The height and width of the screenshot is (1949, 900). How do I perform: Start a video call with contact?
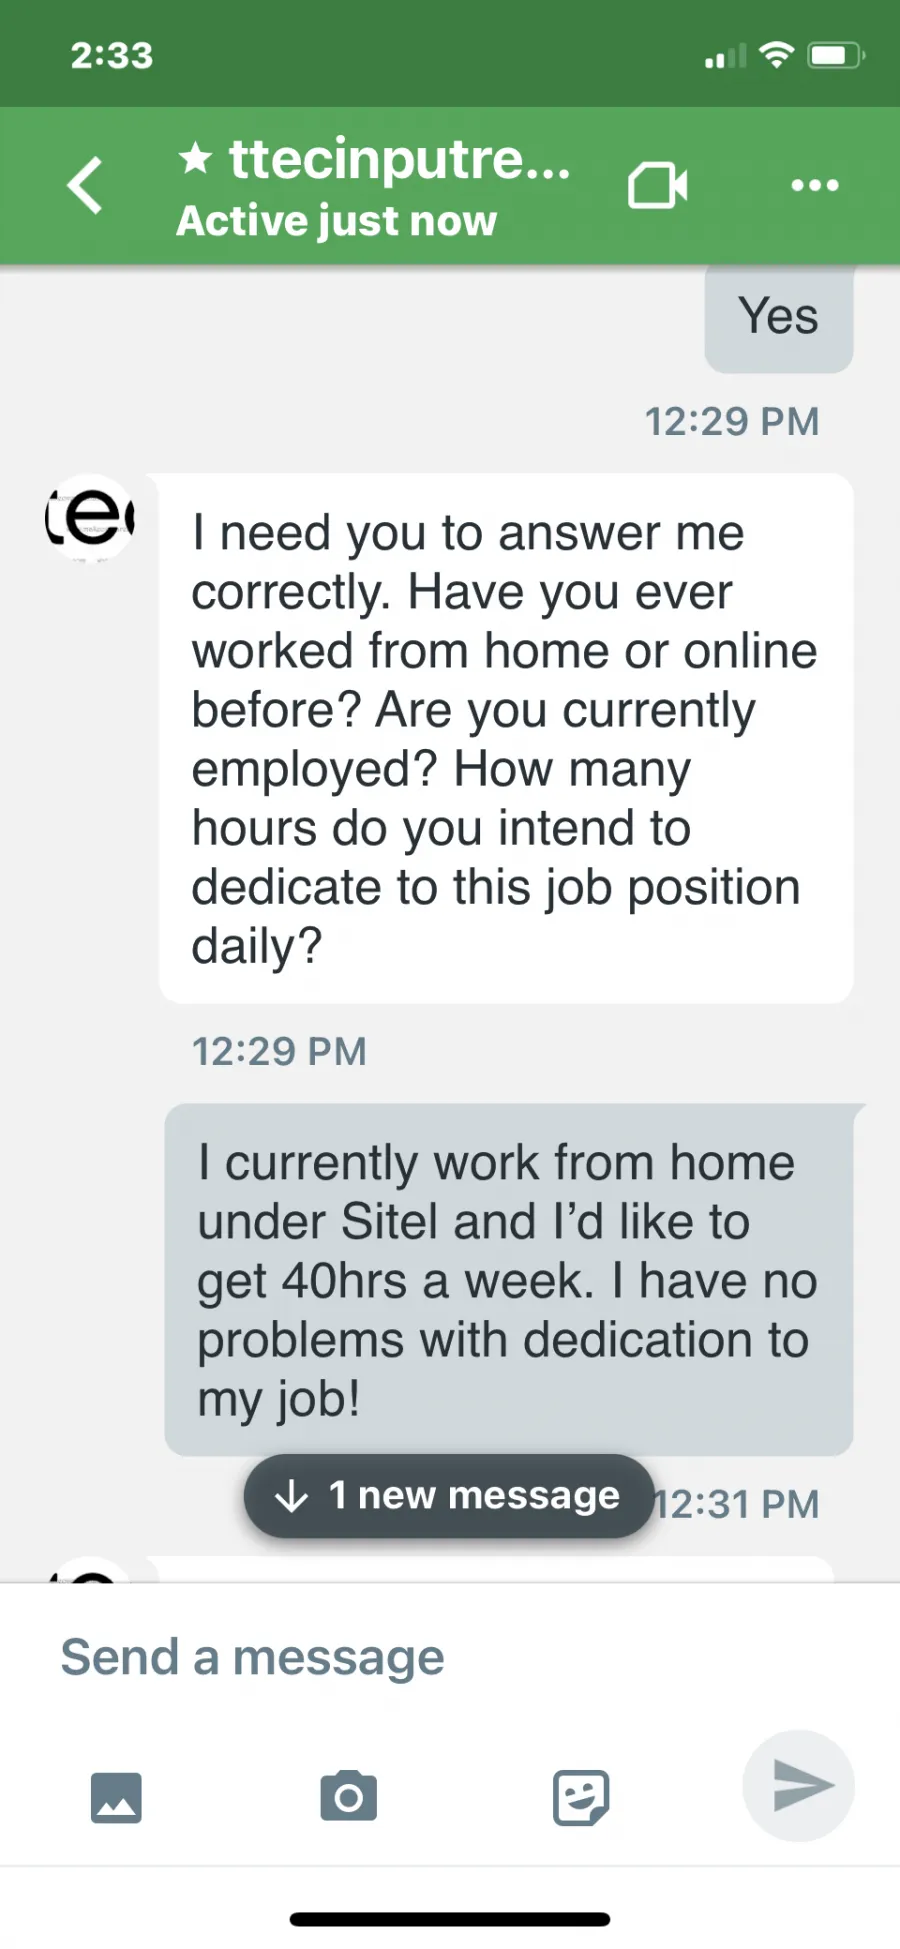point(657,186)
